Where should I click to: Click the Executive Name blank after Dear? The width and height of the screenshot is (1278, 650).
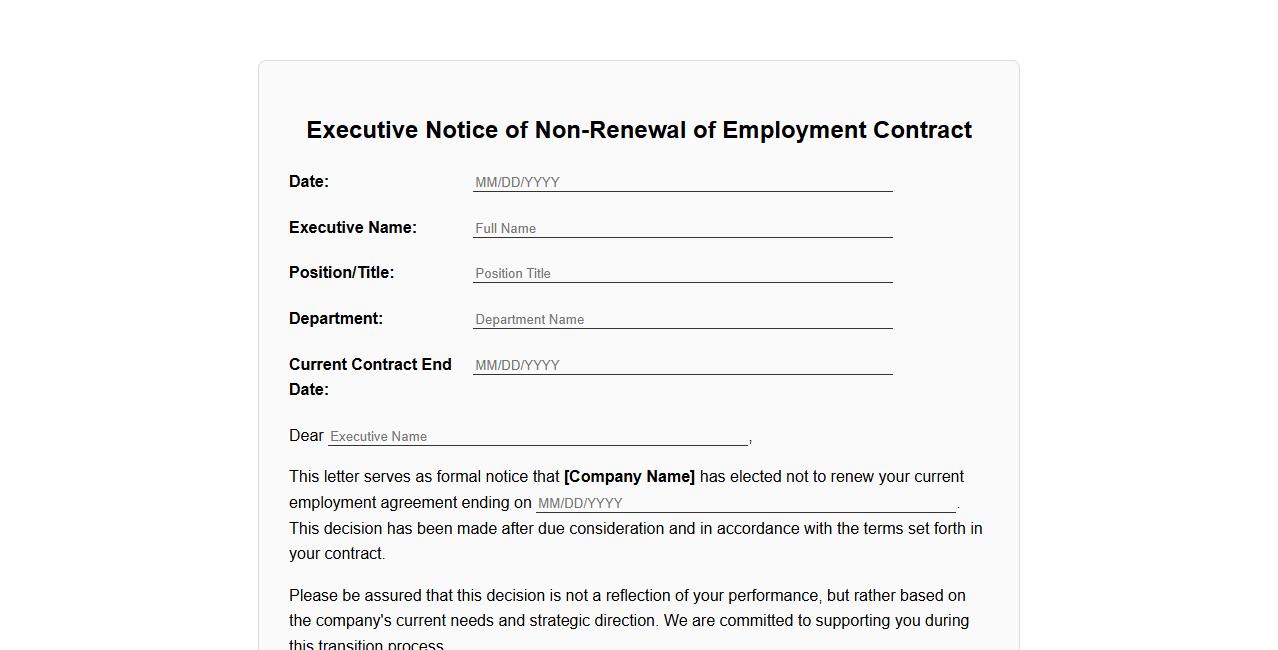pos(537,436)
